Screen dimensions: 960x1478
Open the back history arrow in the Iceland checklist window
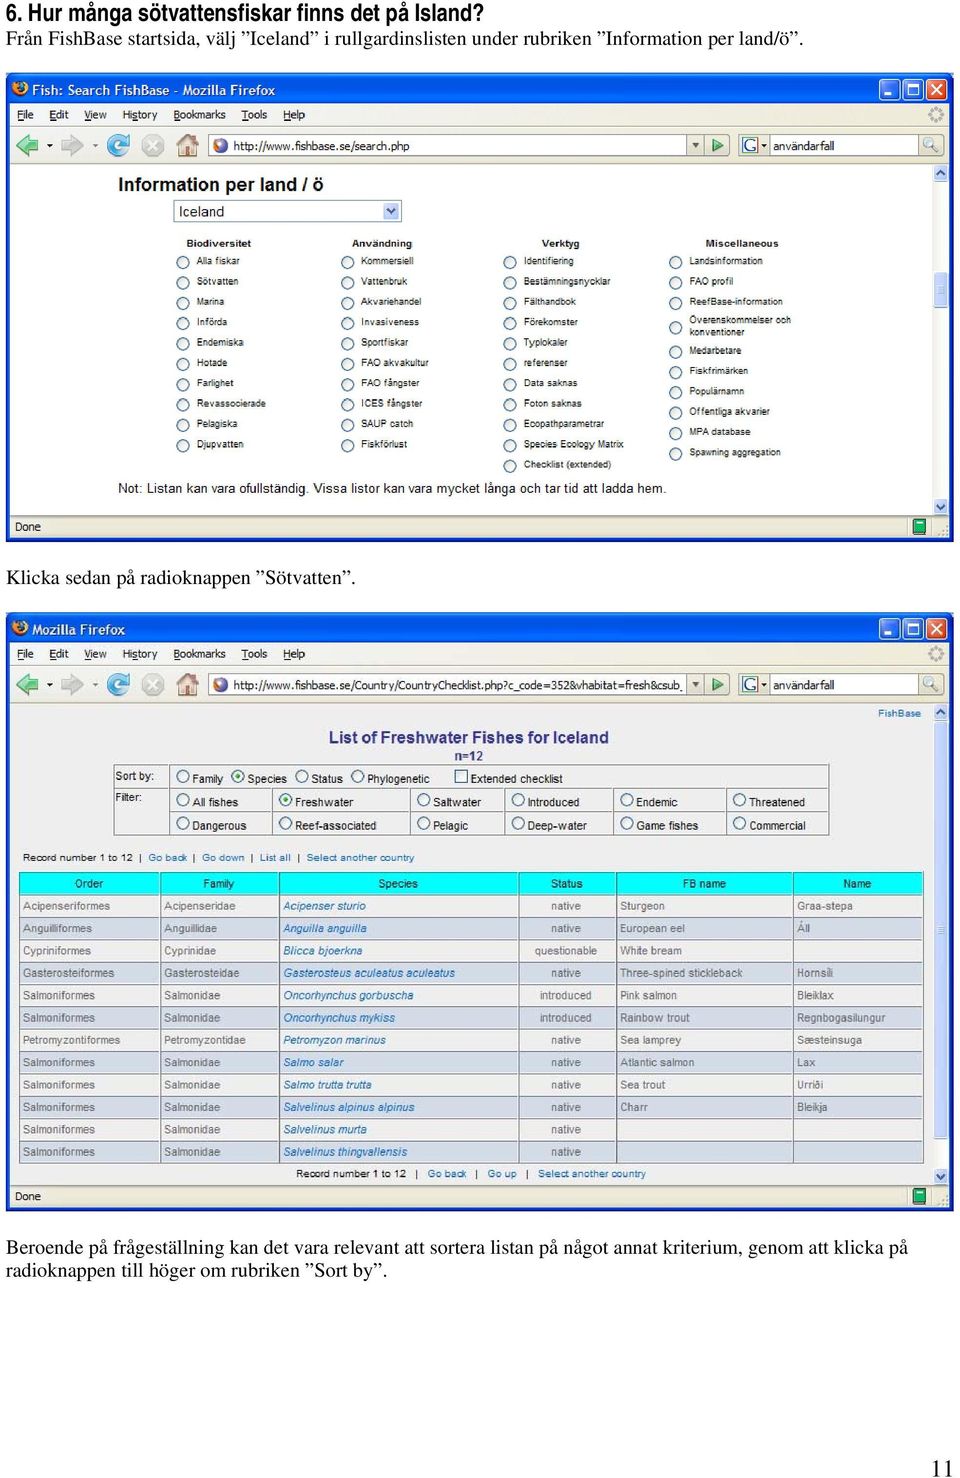coord(49,686)
